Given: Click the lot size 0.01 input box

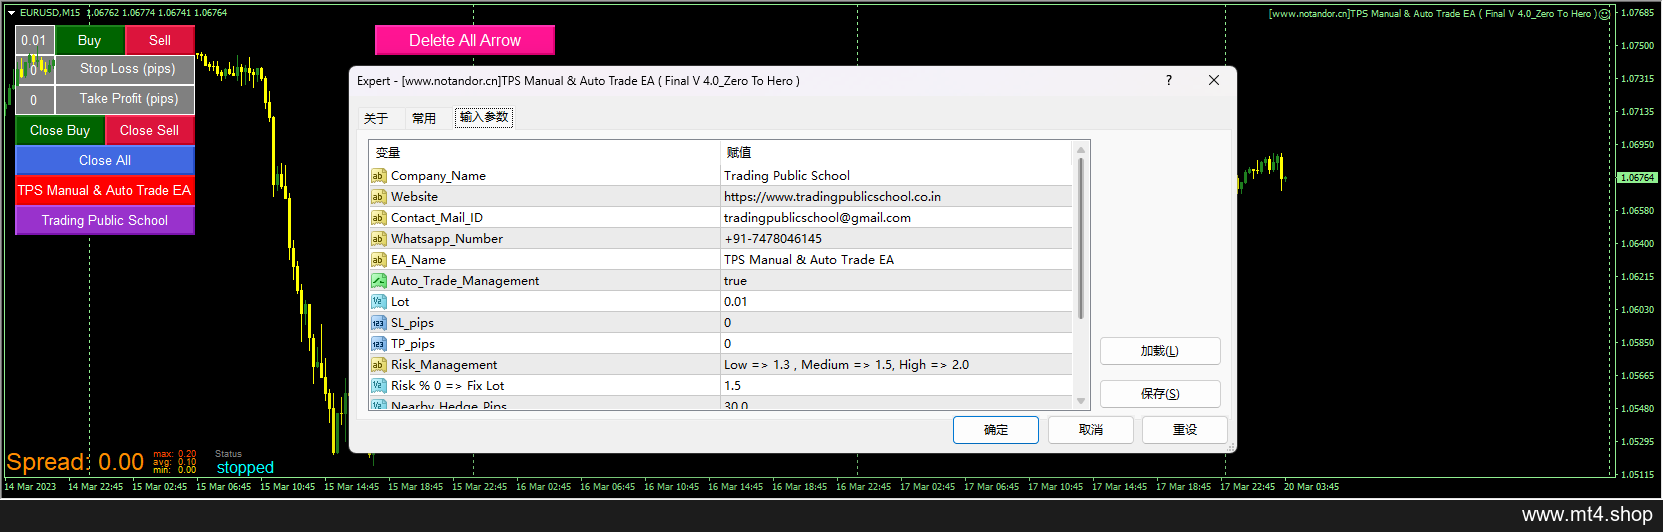Looking at the screenshot, I should 34,41.
